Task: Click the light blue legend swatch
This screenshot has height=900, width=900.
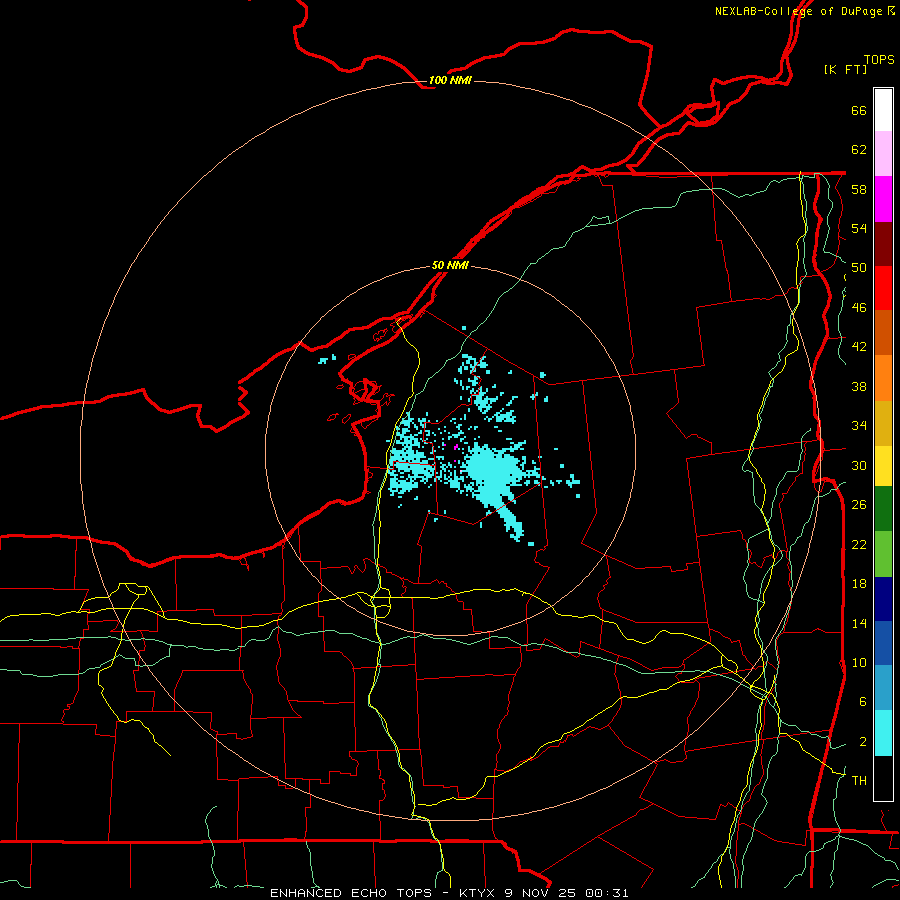Action: [883, 688]
